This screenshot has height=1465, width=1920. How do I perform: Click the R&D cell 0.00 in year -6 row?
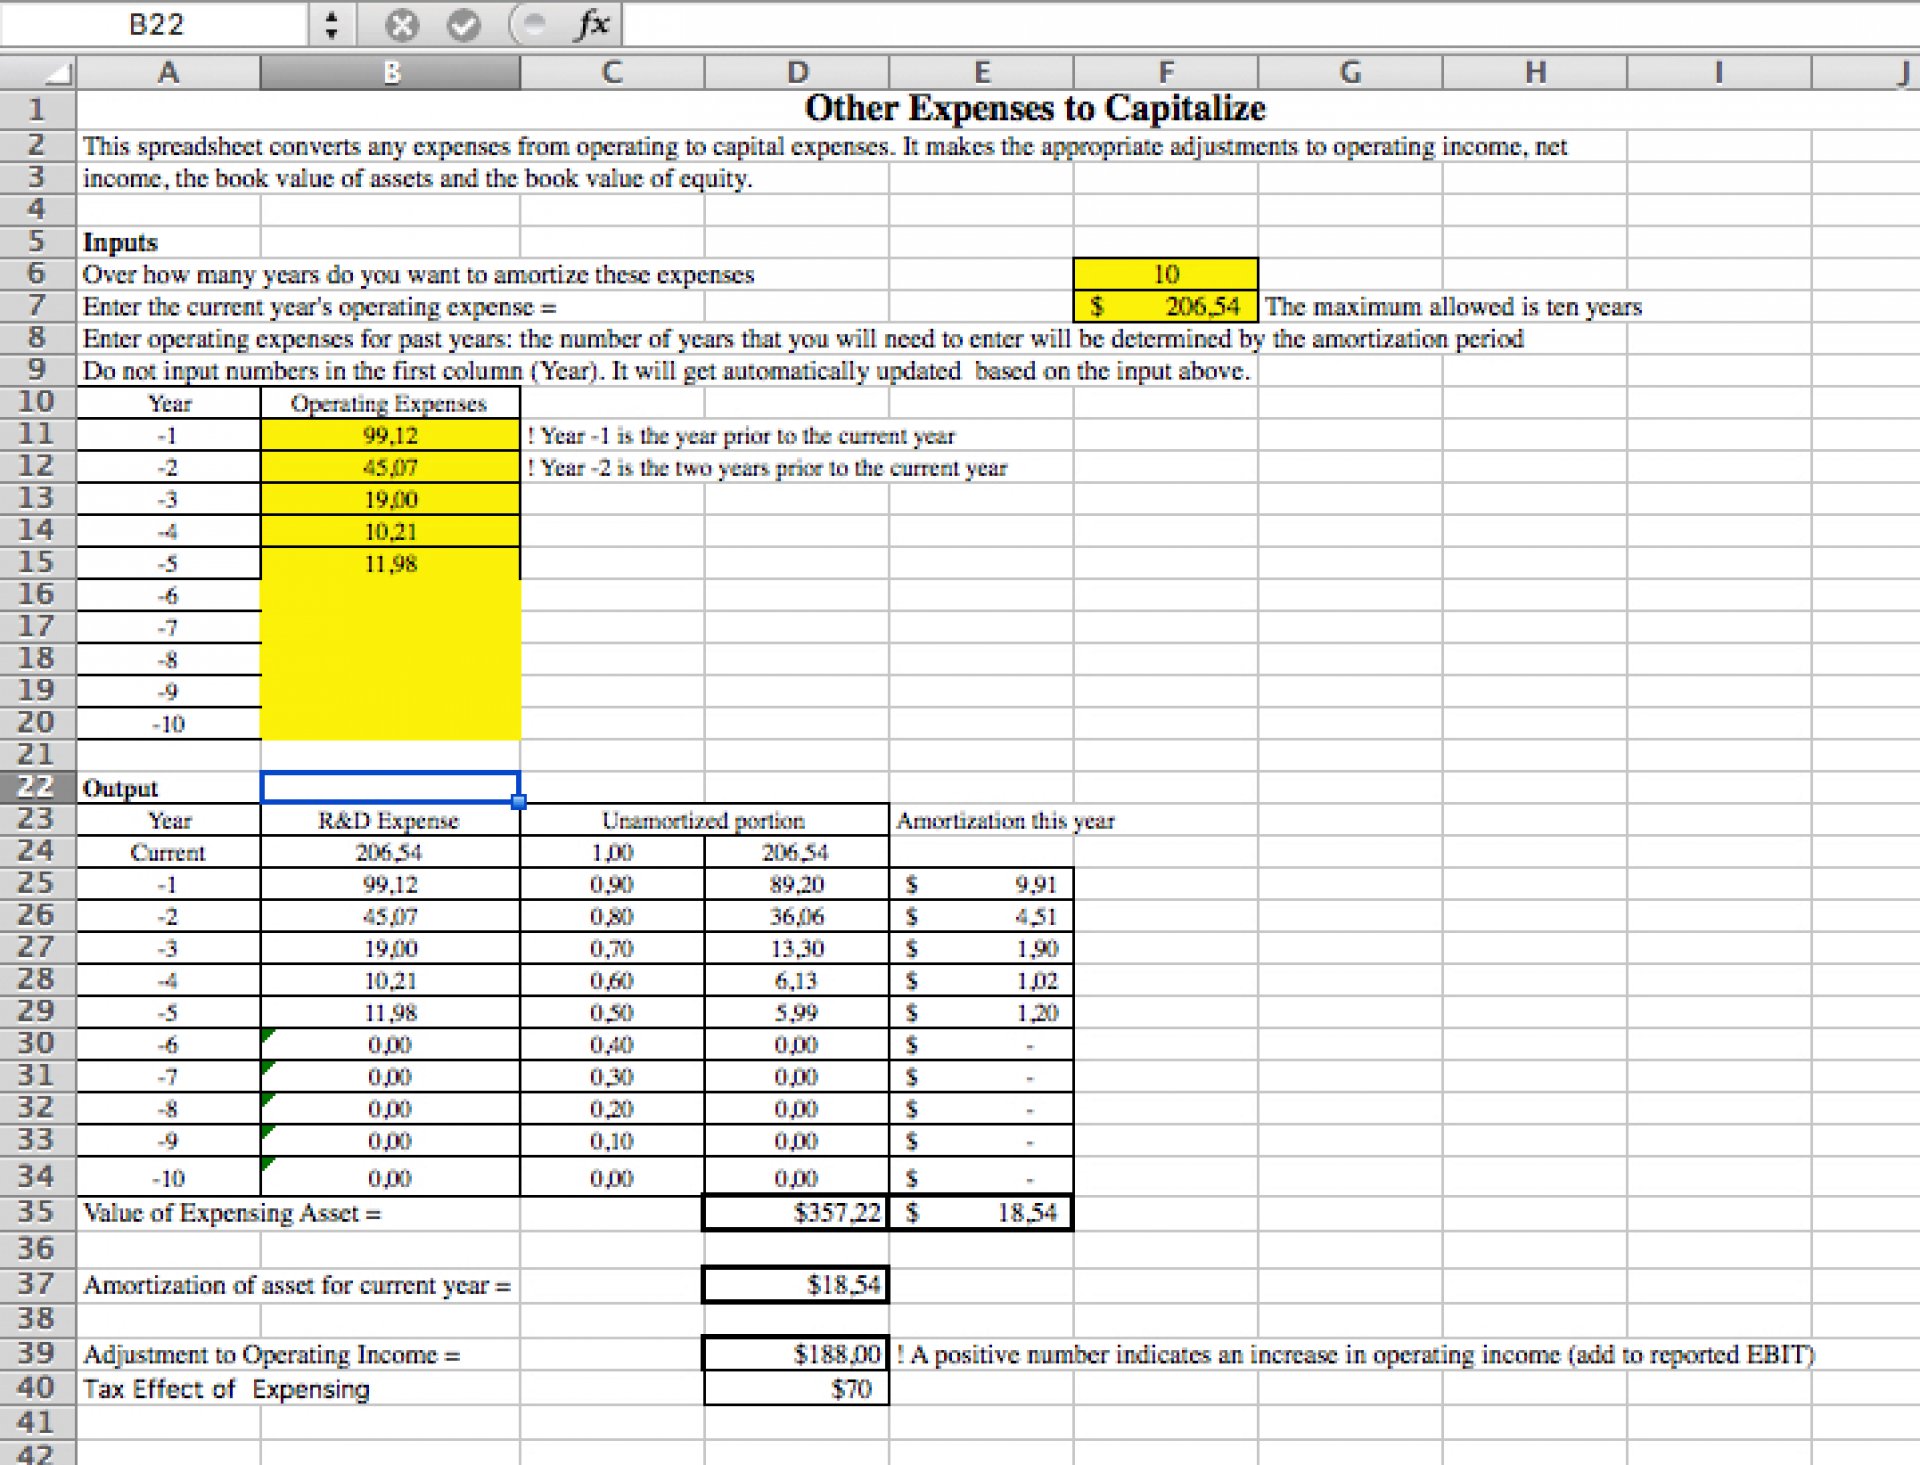pos(391,1044)
